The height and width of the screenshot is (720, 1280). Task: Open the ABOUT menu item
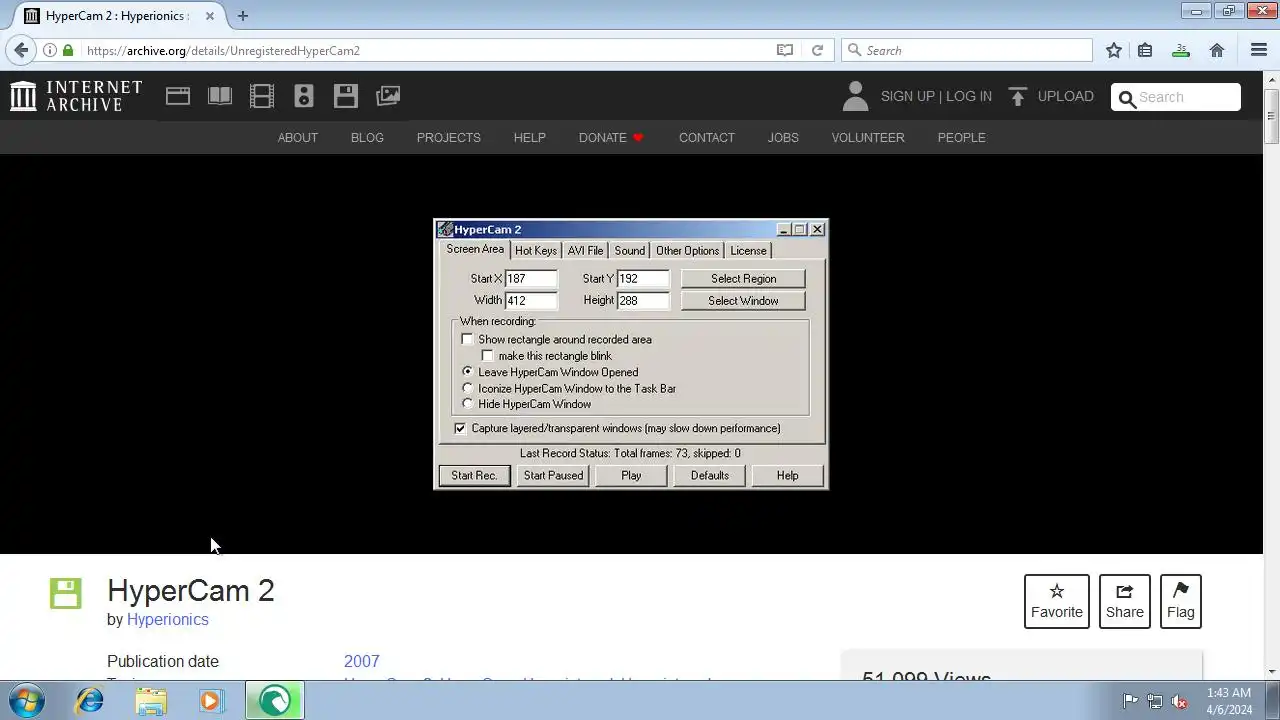tap(297, 137)
